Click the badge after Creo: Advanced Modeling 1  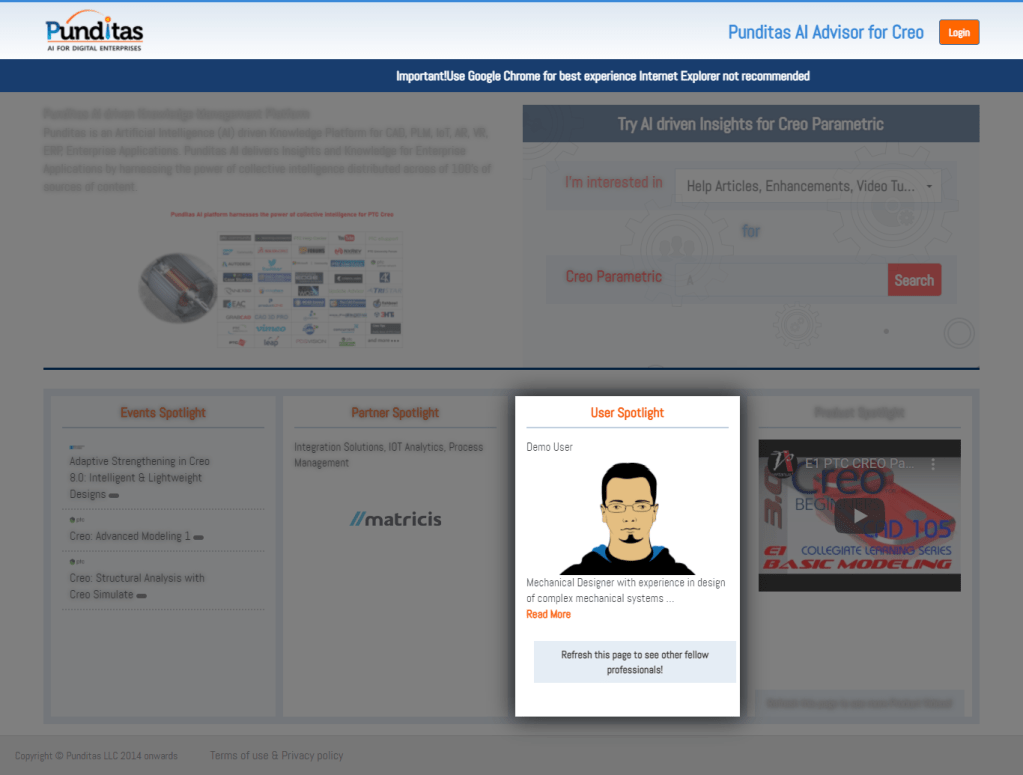[199, 538]
